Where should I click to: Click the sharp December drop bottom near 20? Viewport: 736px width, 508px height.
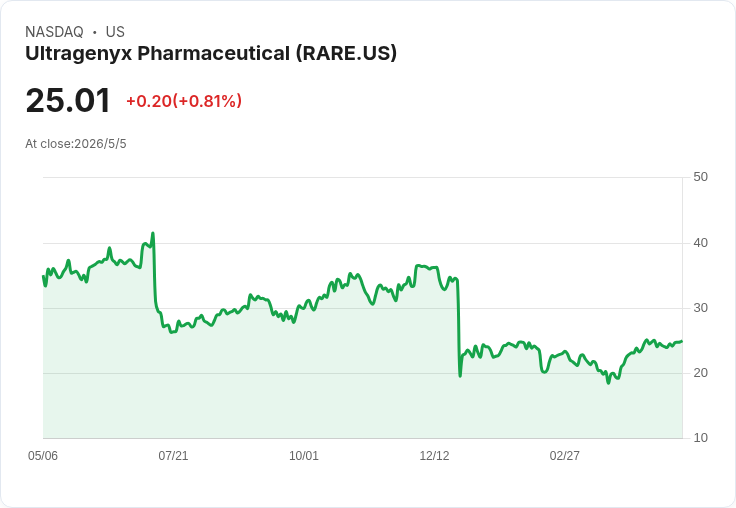pyautogui.click(x=460, y=376)
